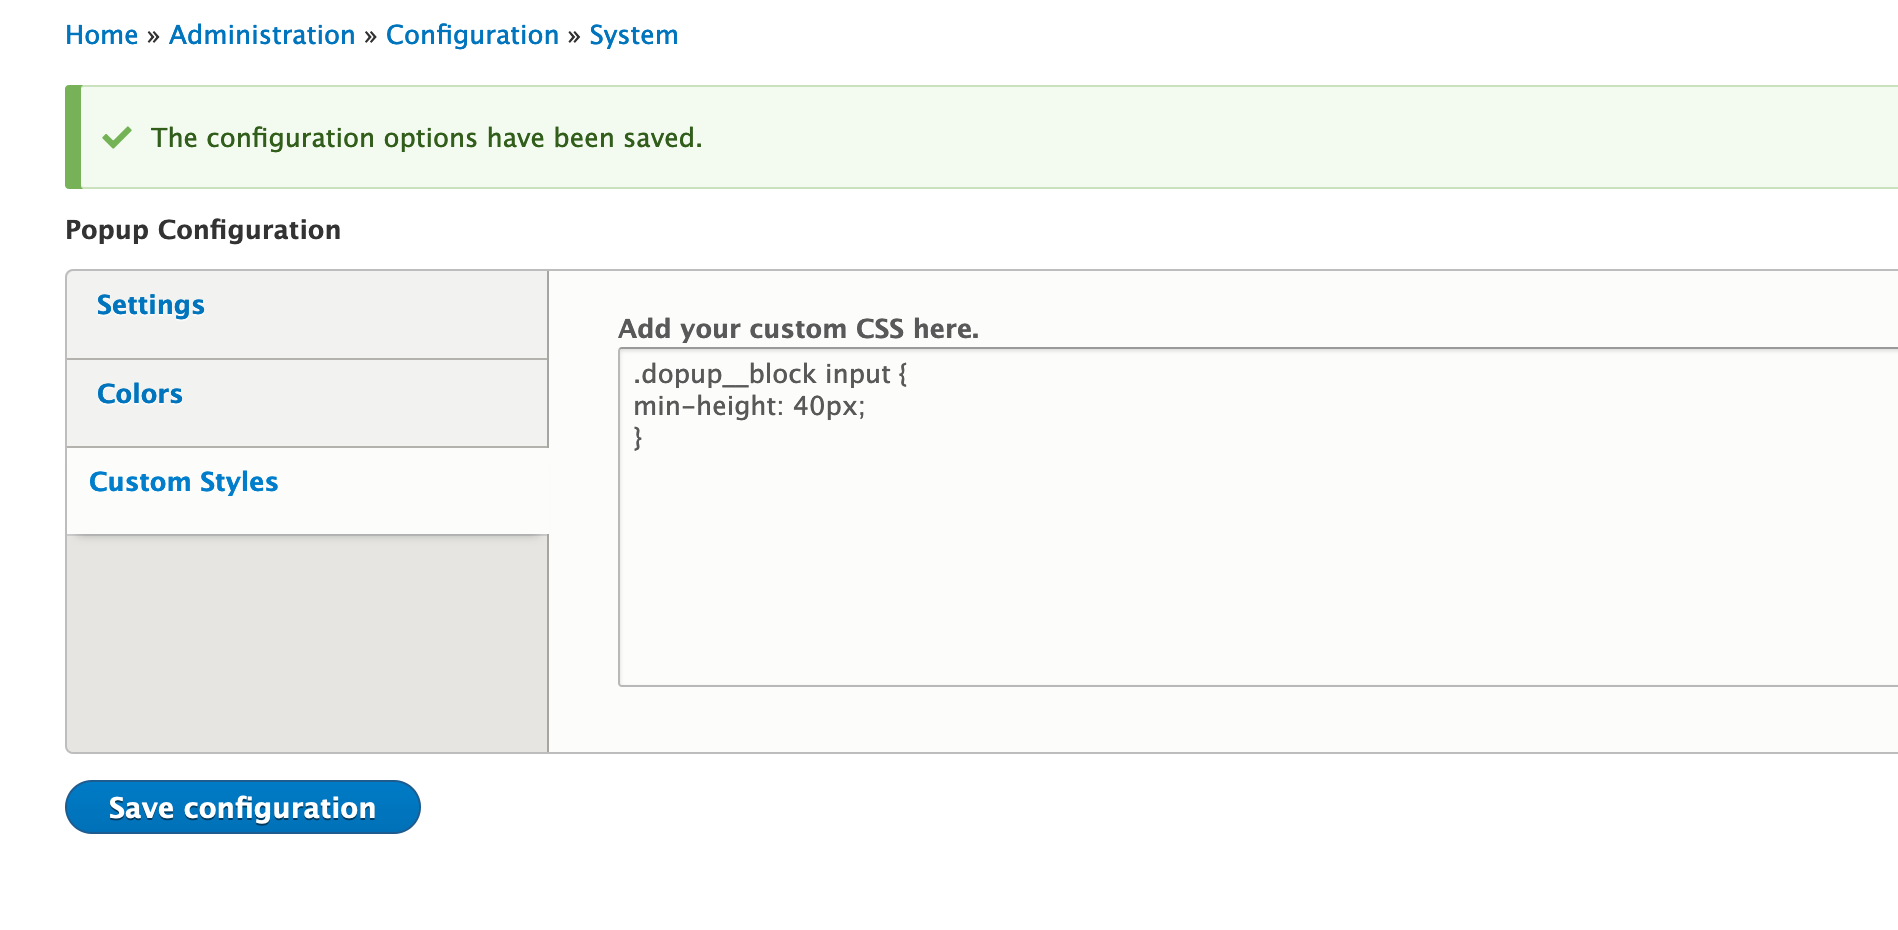Focus the custom CSS textarea

click(1258, 517)
